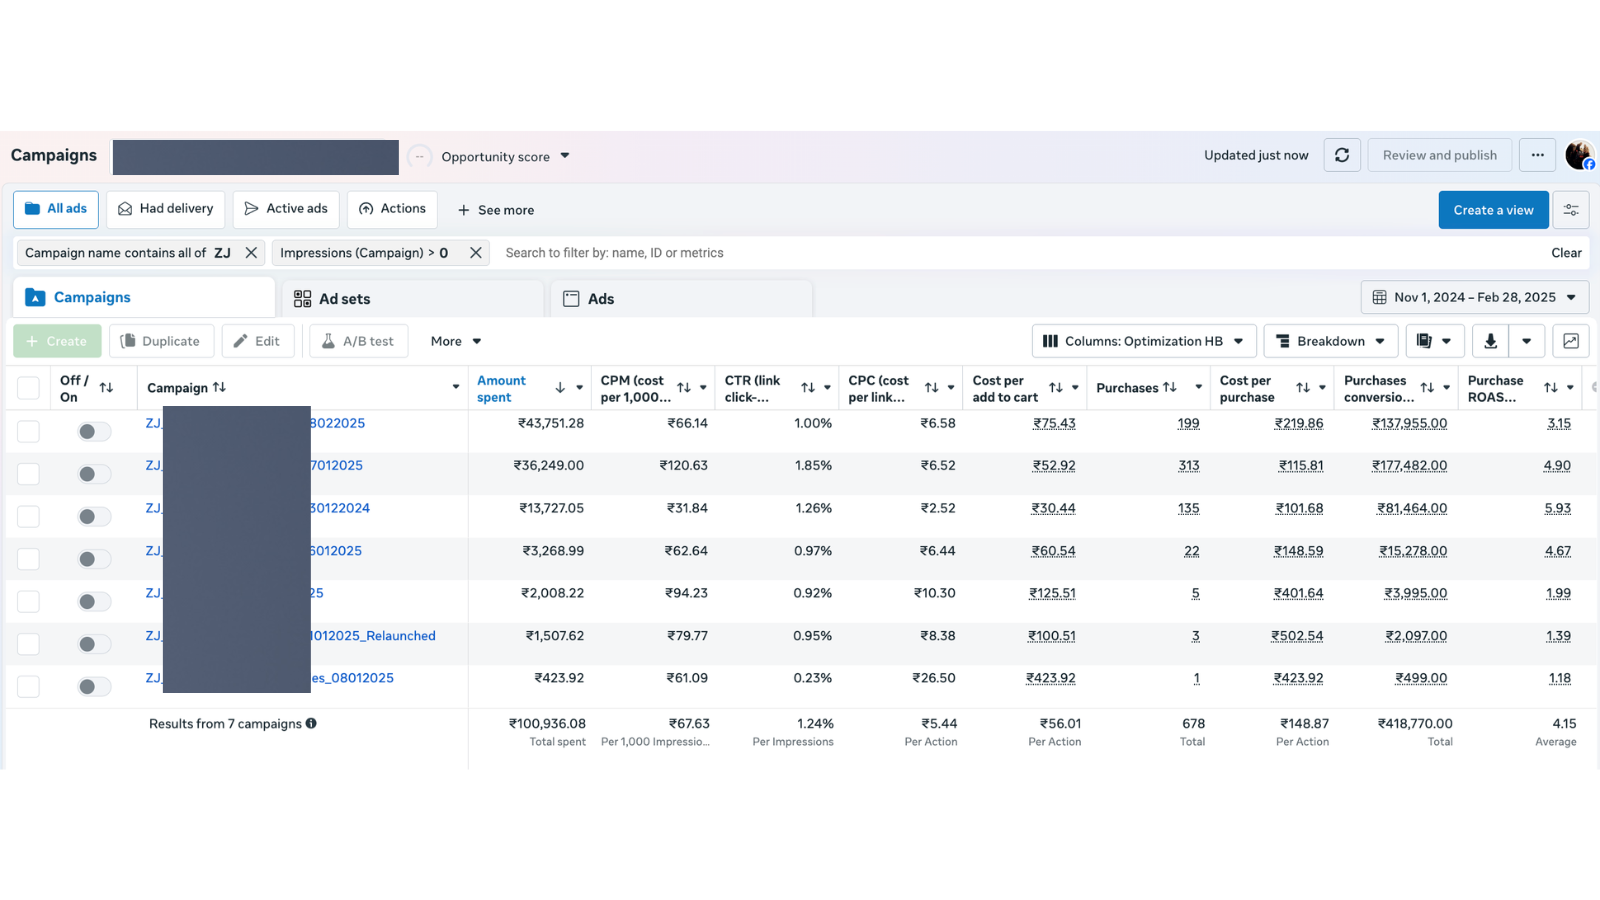The width and height of the screenshot is (1600, 900).
Task: Sort by CTR column arrows
Action: [x=808, y=388]
